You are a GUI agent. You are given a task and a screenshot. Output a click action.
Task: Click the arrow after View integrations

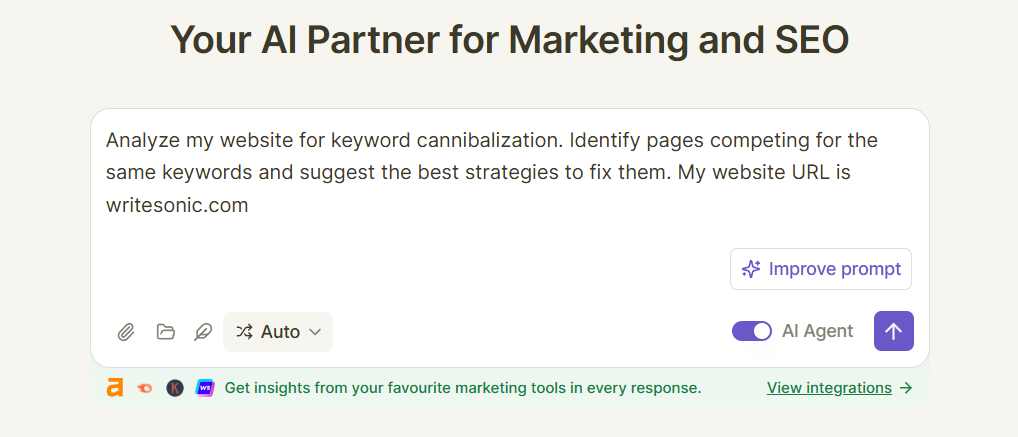pos(906,388)
